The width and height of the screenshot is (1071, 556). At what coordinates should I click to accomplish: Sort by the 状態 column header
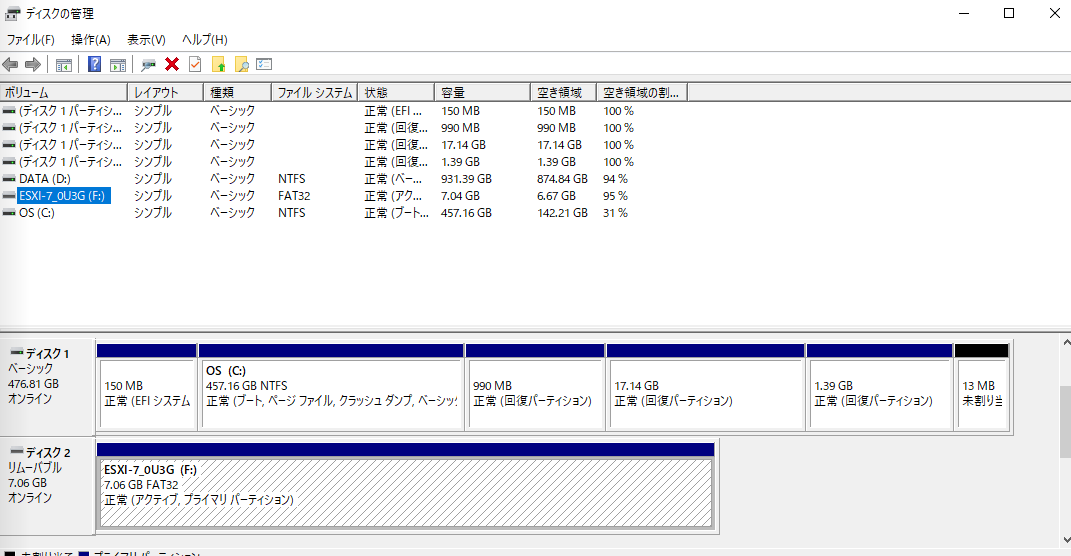pos(396,92)
